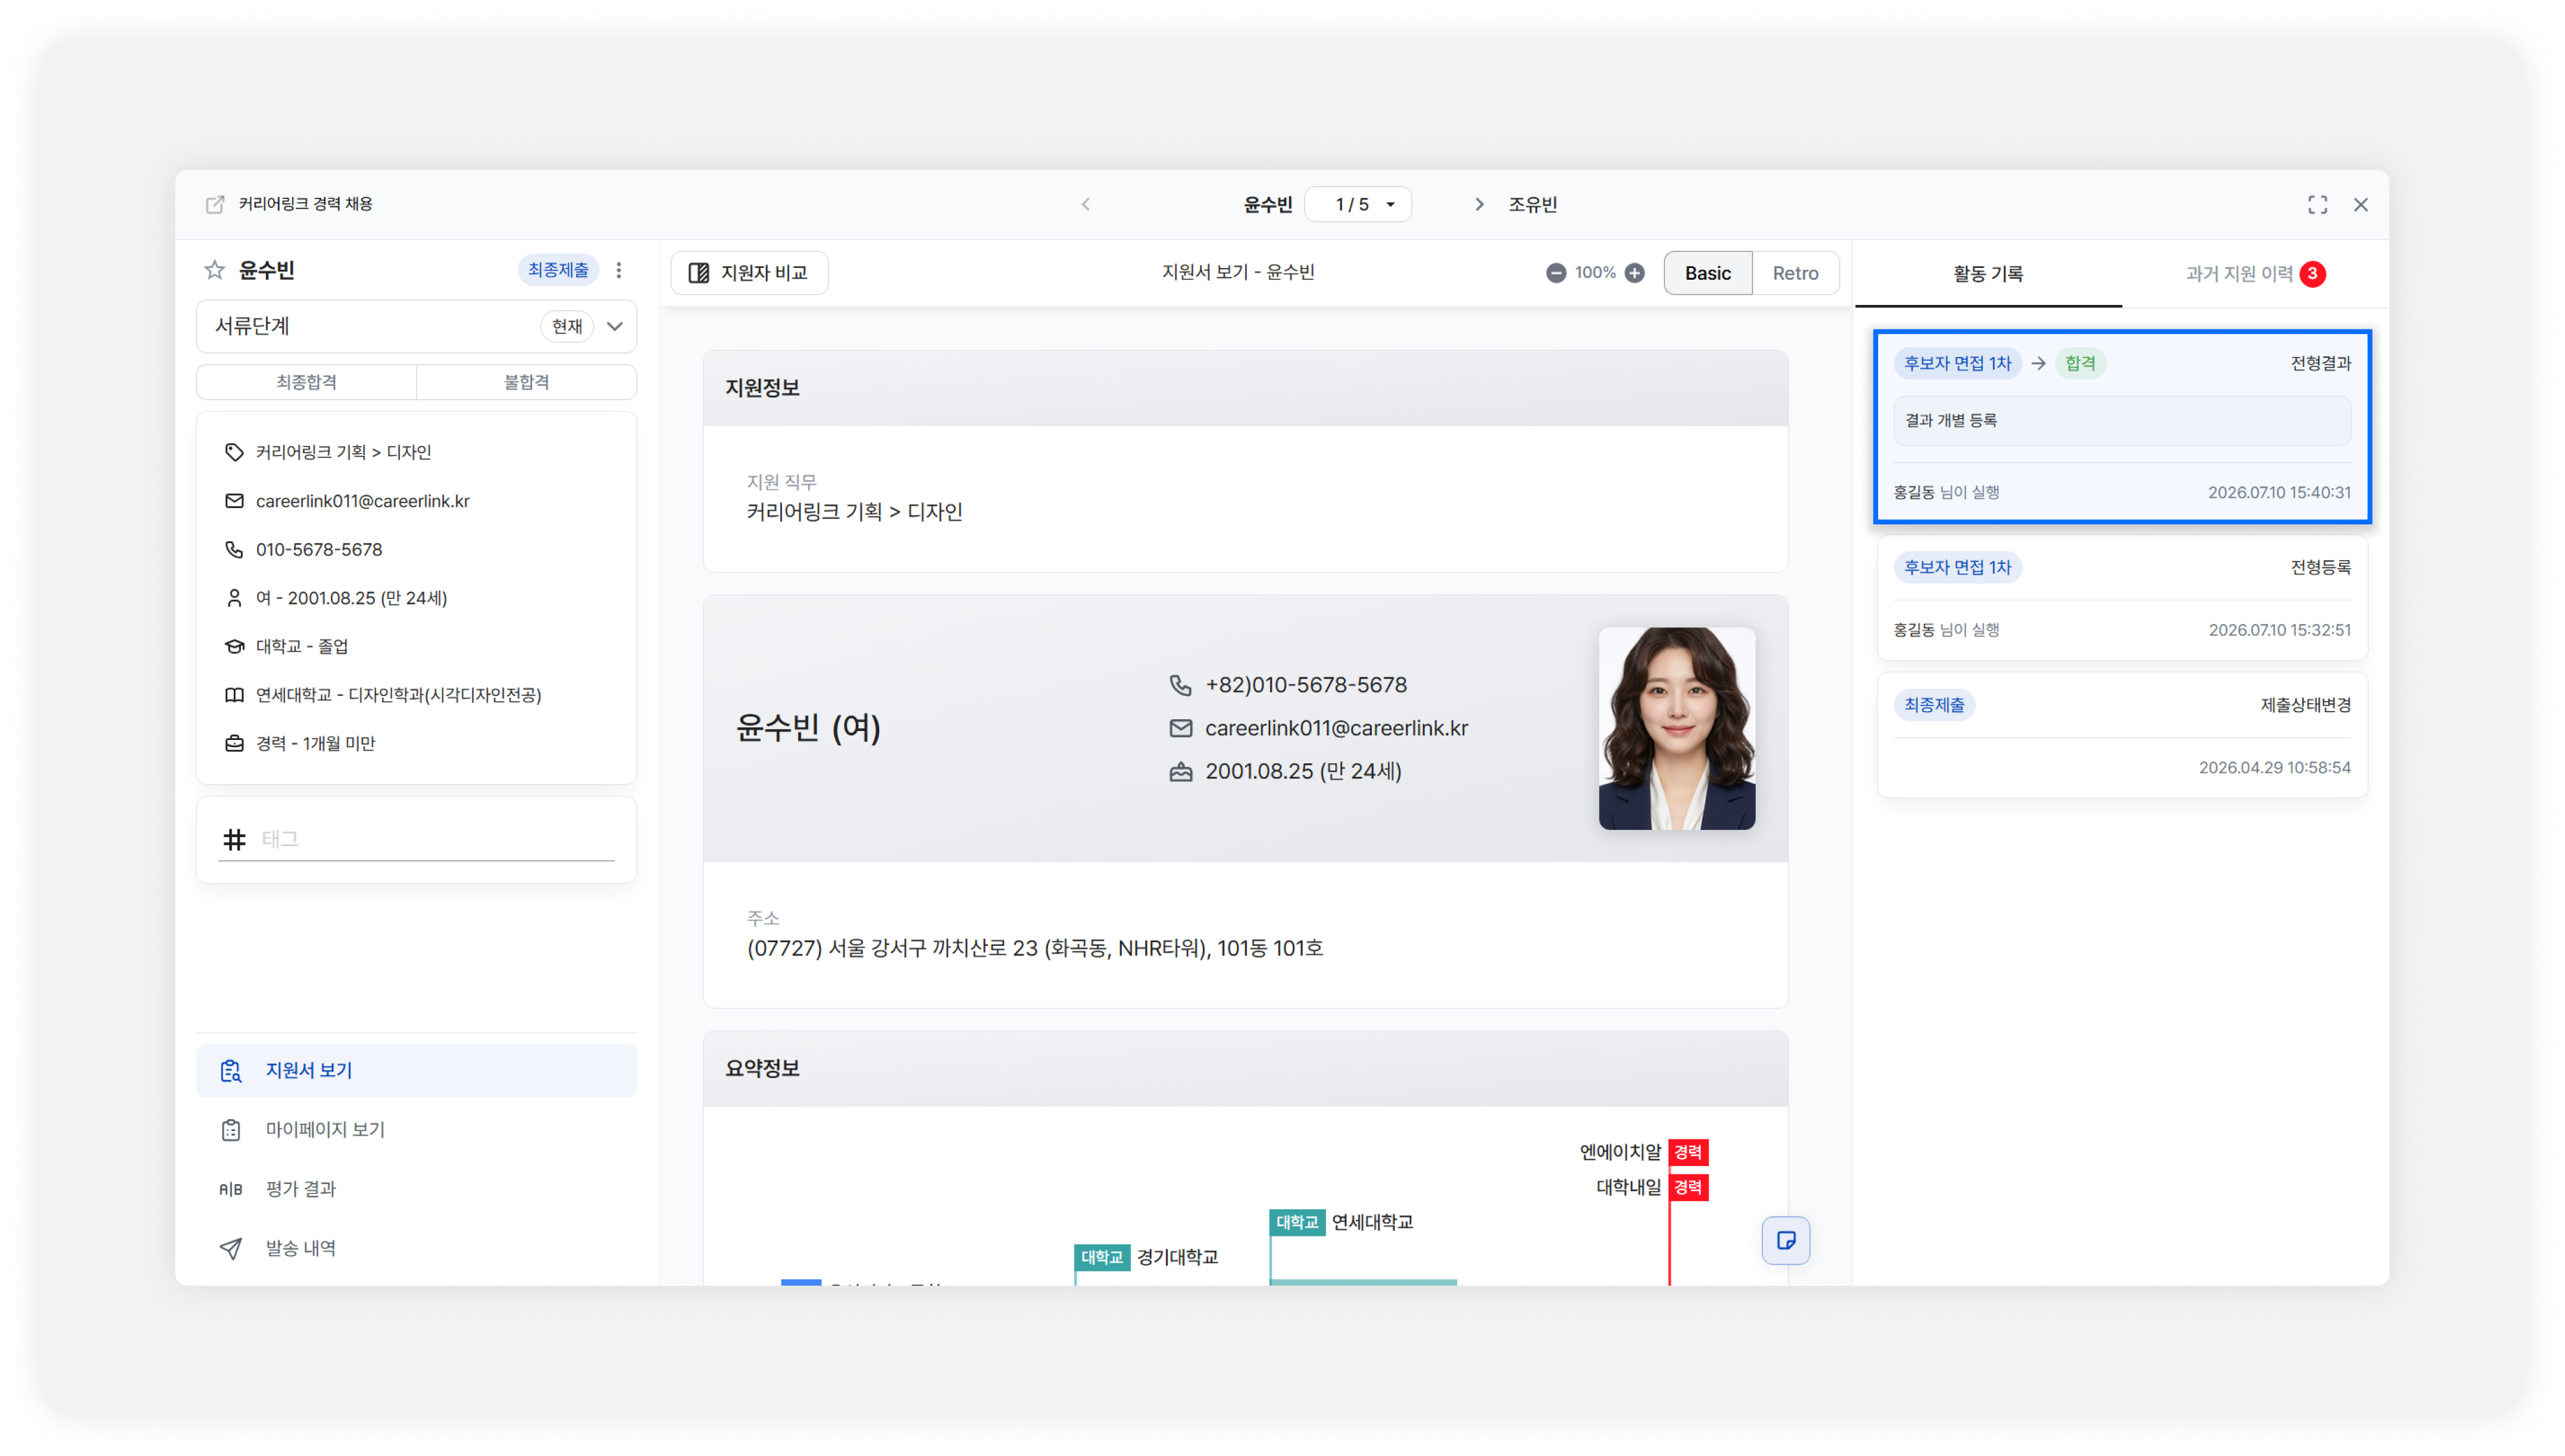Open the three-dot more options menu
The height and width of the screenshot is (1456, 2565).
[619, 270]
